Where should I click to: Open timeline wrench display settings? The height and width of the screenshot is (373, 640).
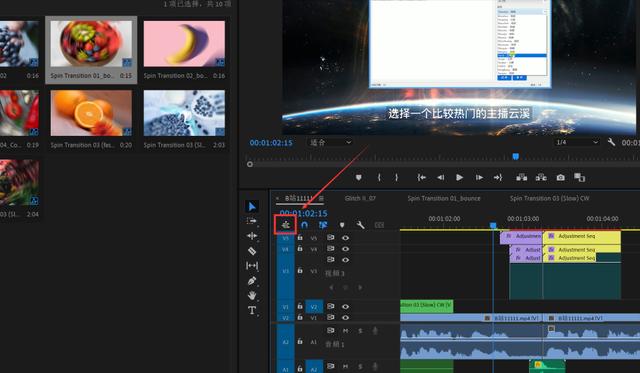pyautogui.click(x=360, y=225)
